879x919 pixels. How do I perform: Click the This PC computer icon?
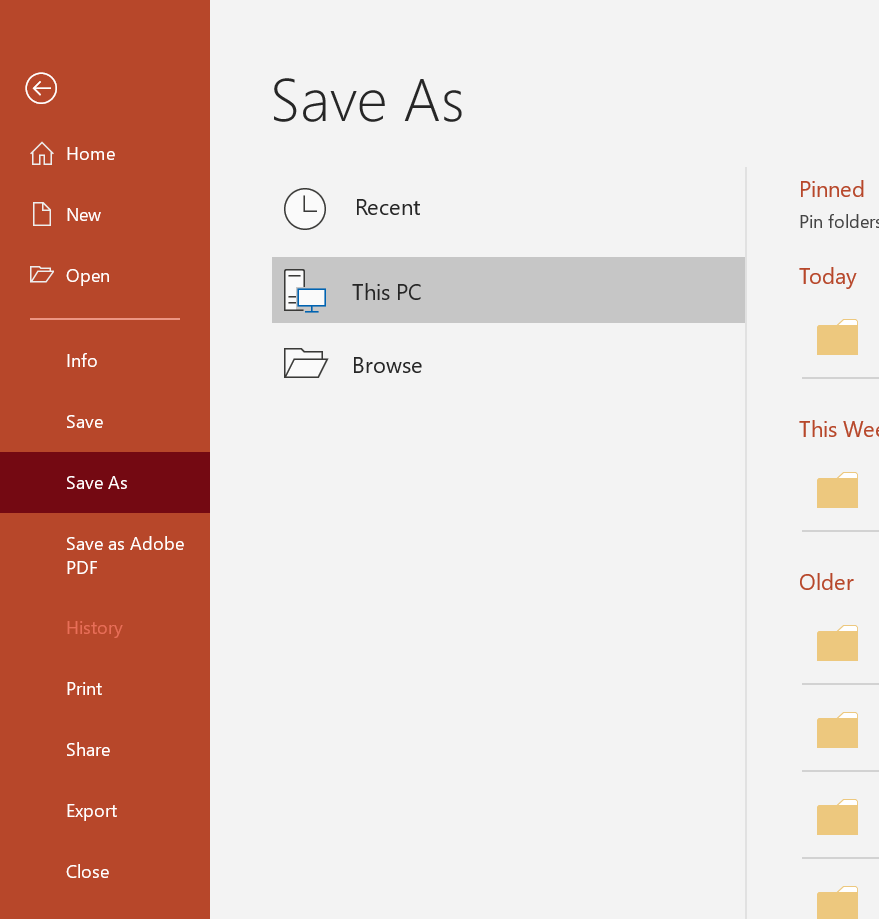pos(305,291)
